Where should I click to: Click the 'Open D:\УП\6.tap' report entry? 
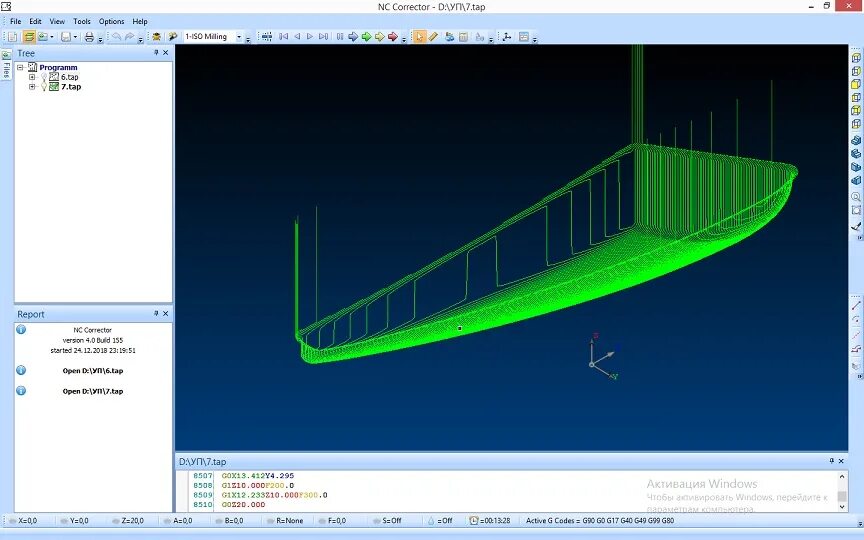pos(93,371)
